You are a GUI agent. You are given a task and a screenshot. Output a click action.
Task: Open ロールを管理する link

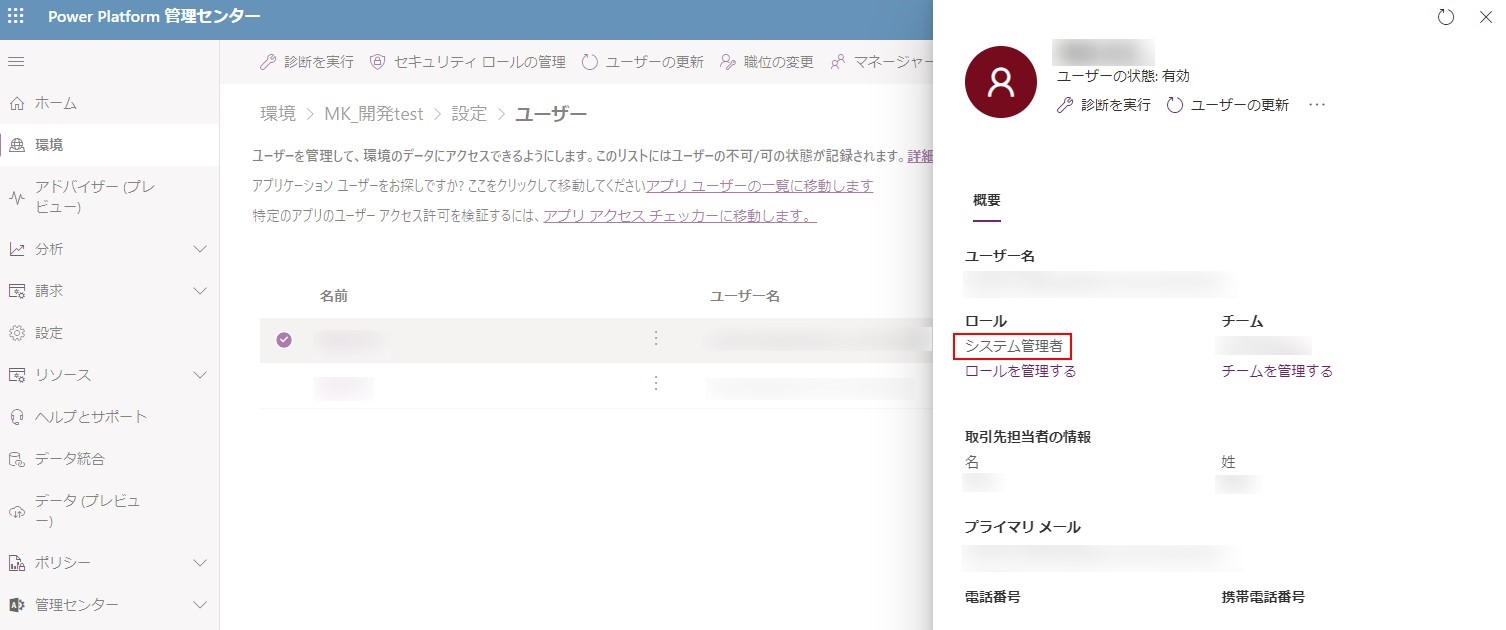pyautogui.click(x=1020, y=371)
